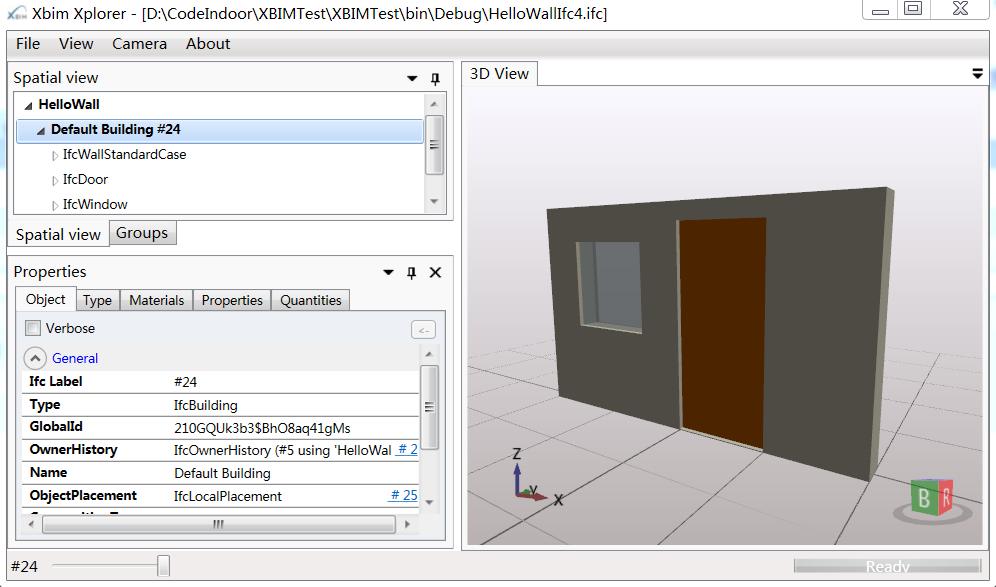Click the properties horizontal scrollbar thumb
The width and height of the screenshot is (996, 587).
coord(219,525)
